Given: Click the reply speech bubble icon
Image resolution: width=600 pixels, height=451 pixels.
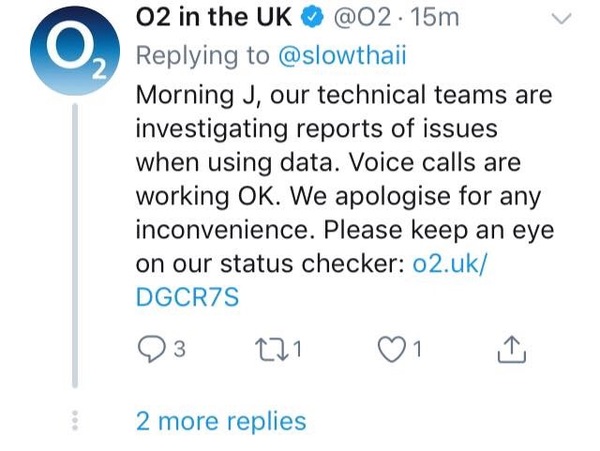Looking at the screenshot, I should 148,349.
